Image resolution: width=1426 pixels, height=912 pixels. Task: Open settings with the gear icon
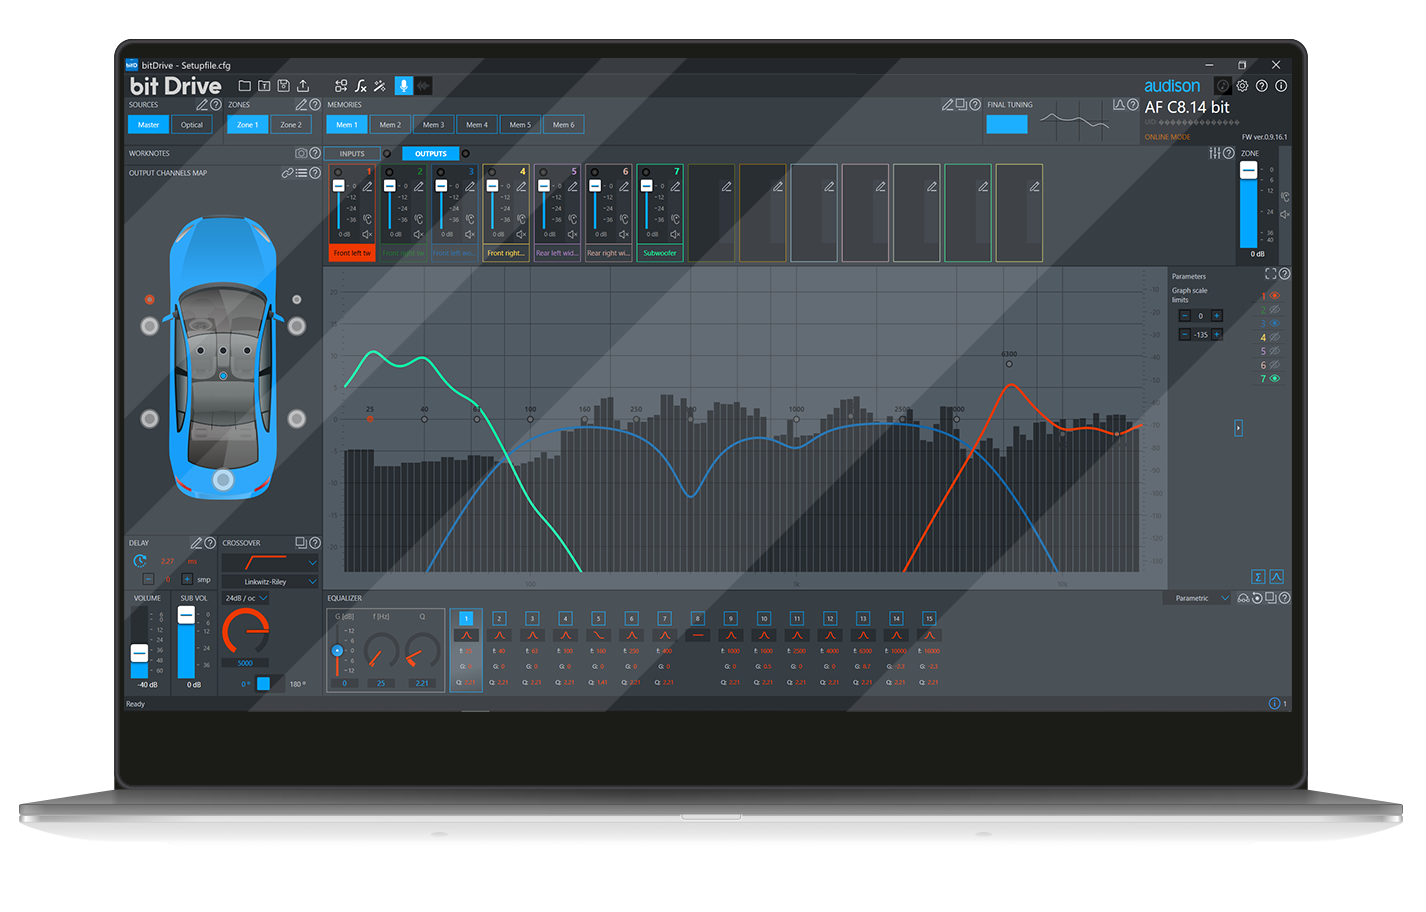coord(1242,86)
